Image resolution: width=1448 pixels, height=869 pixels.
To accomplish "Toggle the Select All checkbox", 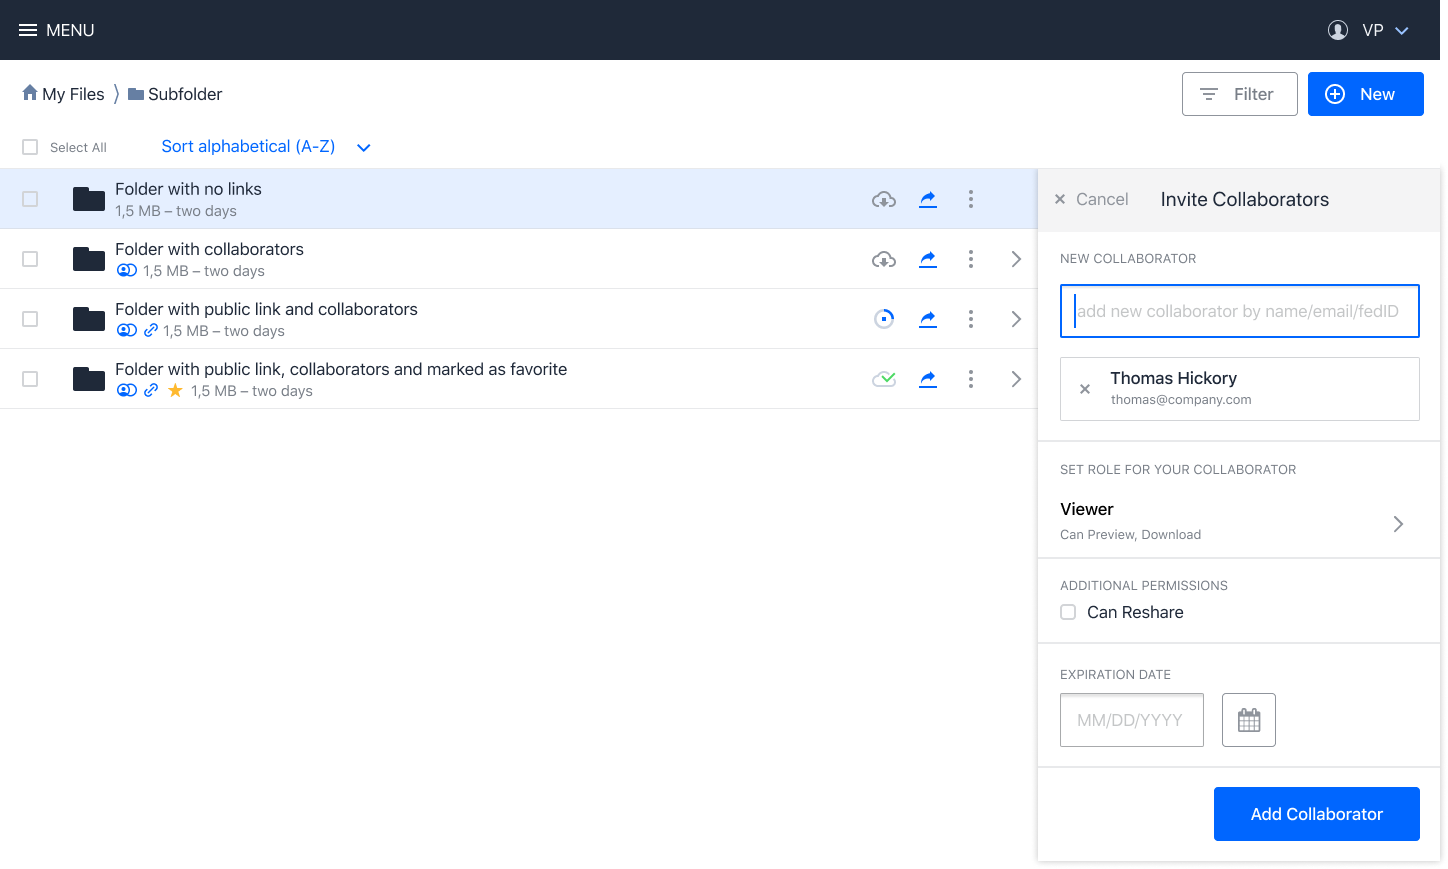I will [30, 147].
